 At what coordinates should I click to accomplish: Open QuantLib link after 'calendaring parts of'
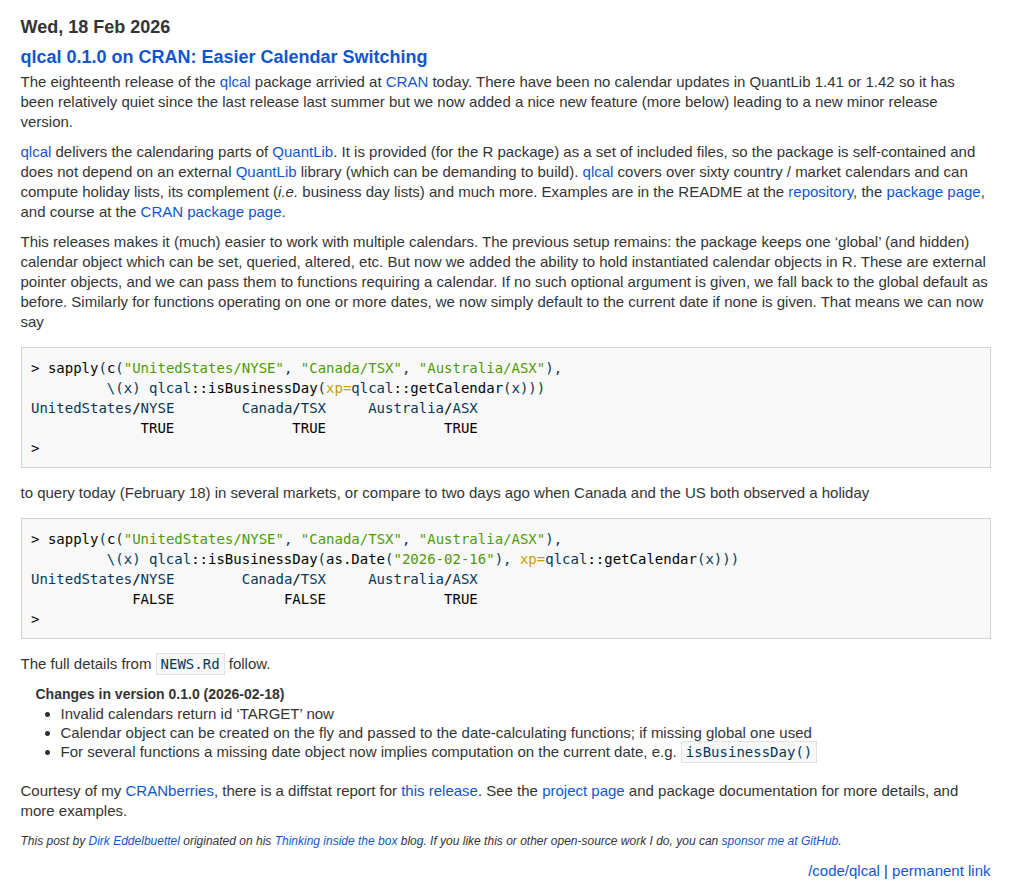tap(303, 152)
